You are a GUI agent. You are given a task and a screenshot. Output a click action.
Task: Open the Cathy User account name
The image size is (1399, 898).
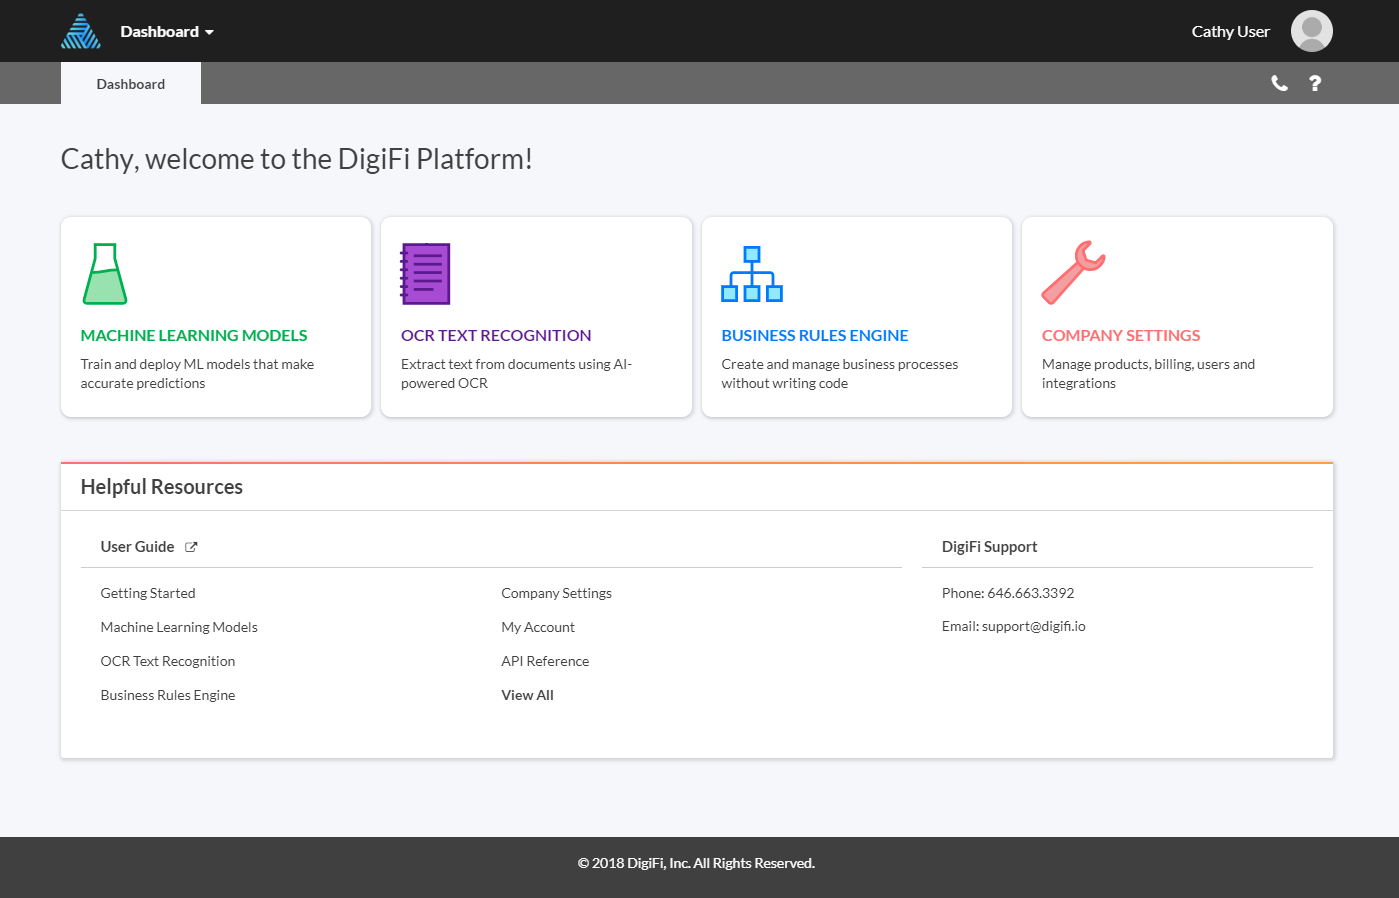(x=1230, y=32)
